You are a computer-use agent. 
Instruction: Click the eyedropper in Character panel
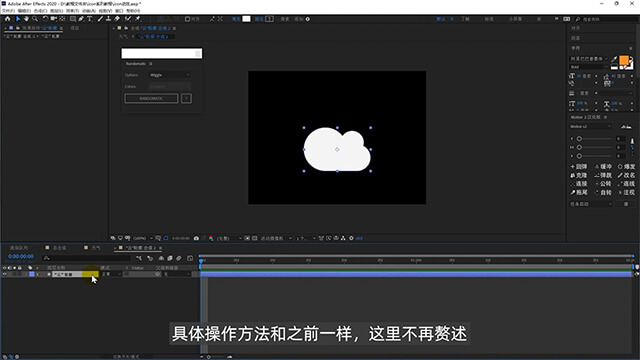point(614,59)
